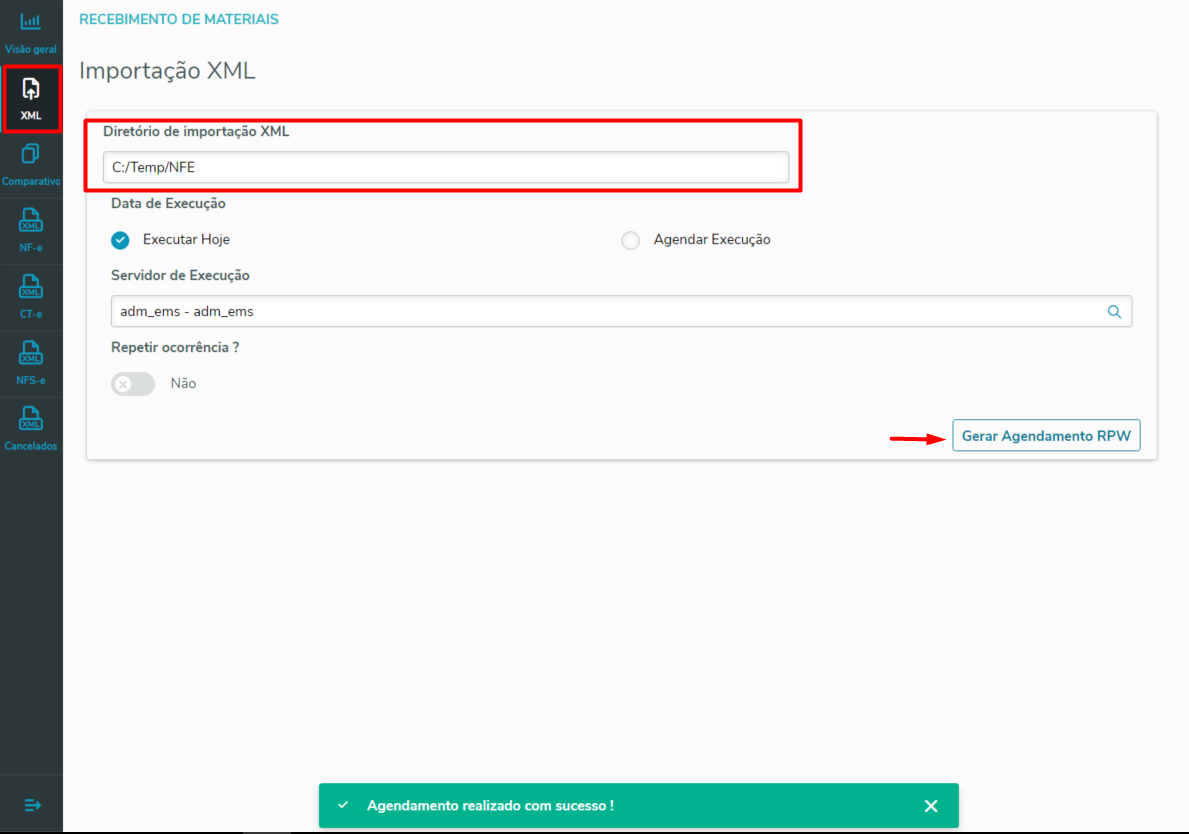The height and width of the screenshot is (834, 1189).
Task: Close the success notification
Action: point(931,806)
